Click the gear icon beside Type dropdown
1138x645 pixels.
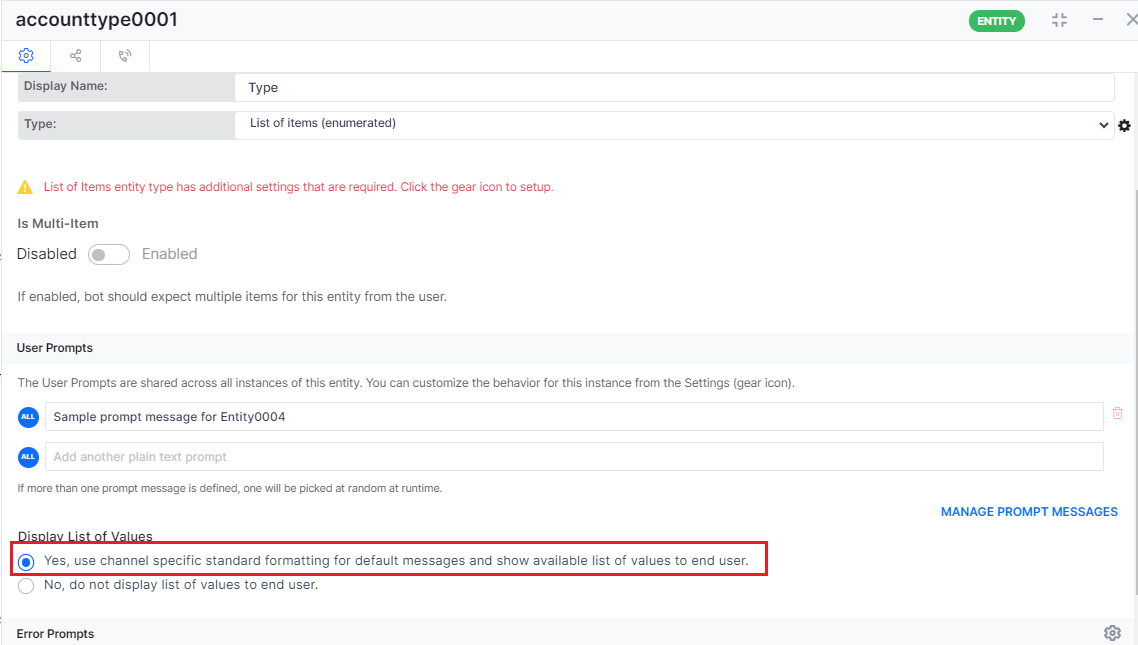pyautogui.click(x=1124, y=125)
